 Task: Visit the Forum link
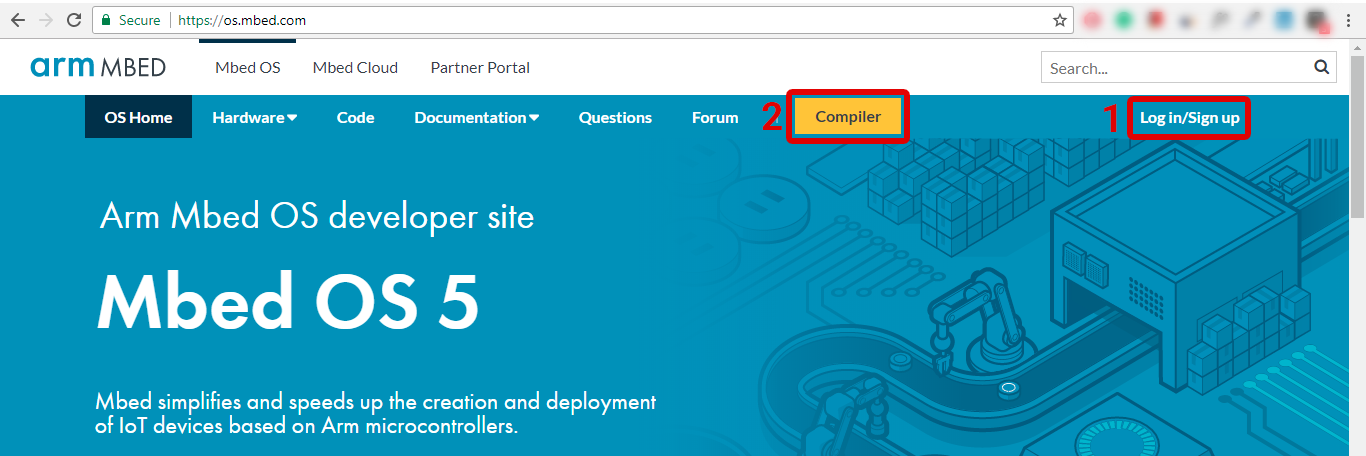tap(715, 118)
